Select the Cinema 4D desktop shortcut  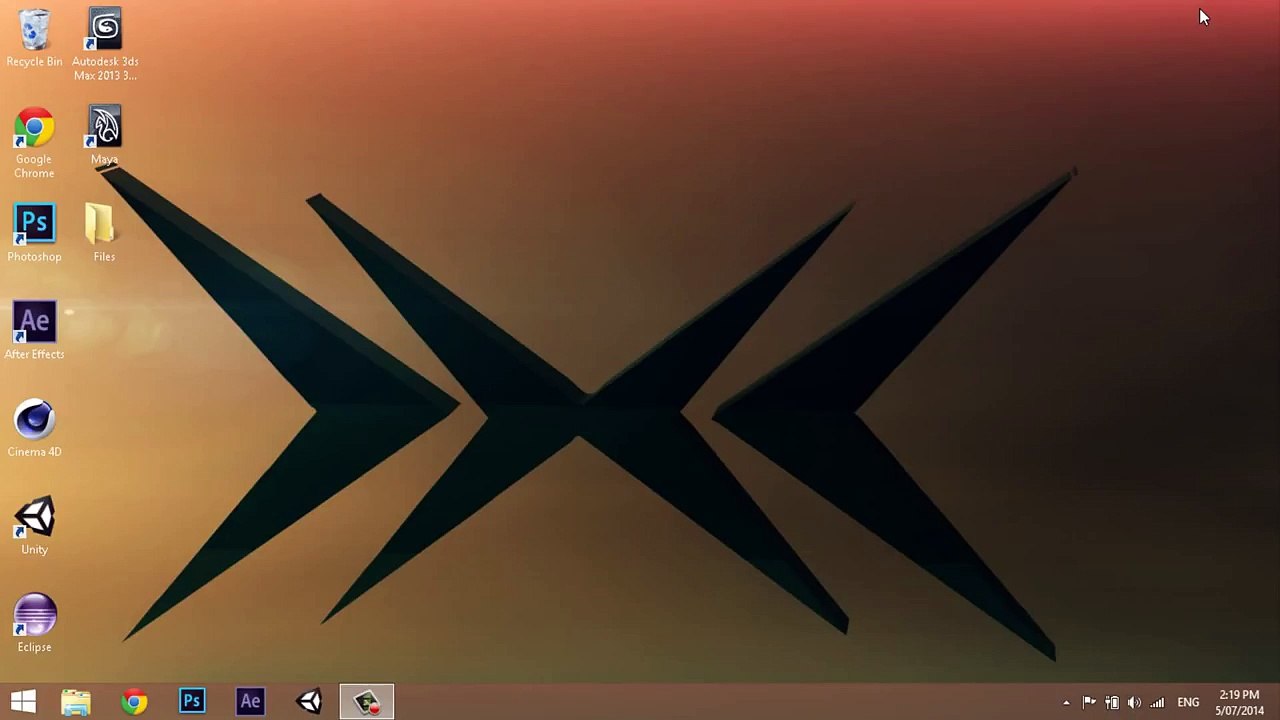pyautogui.click(x=34, y=429)
